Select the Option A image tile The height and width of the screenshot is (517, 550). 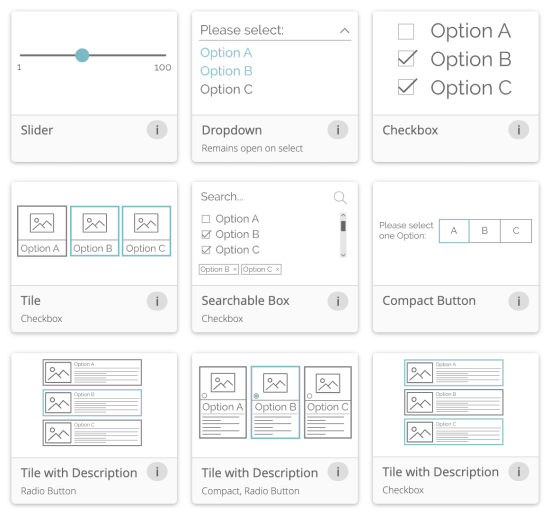click(42, 231)
